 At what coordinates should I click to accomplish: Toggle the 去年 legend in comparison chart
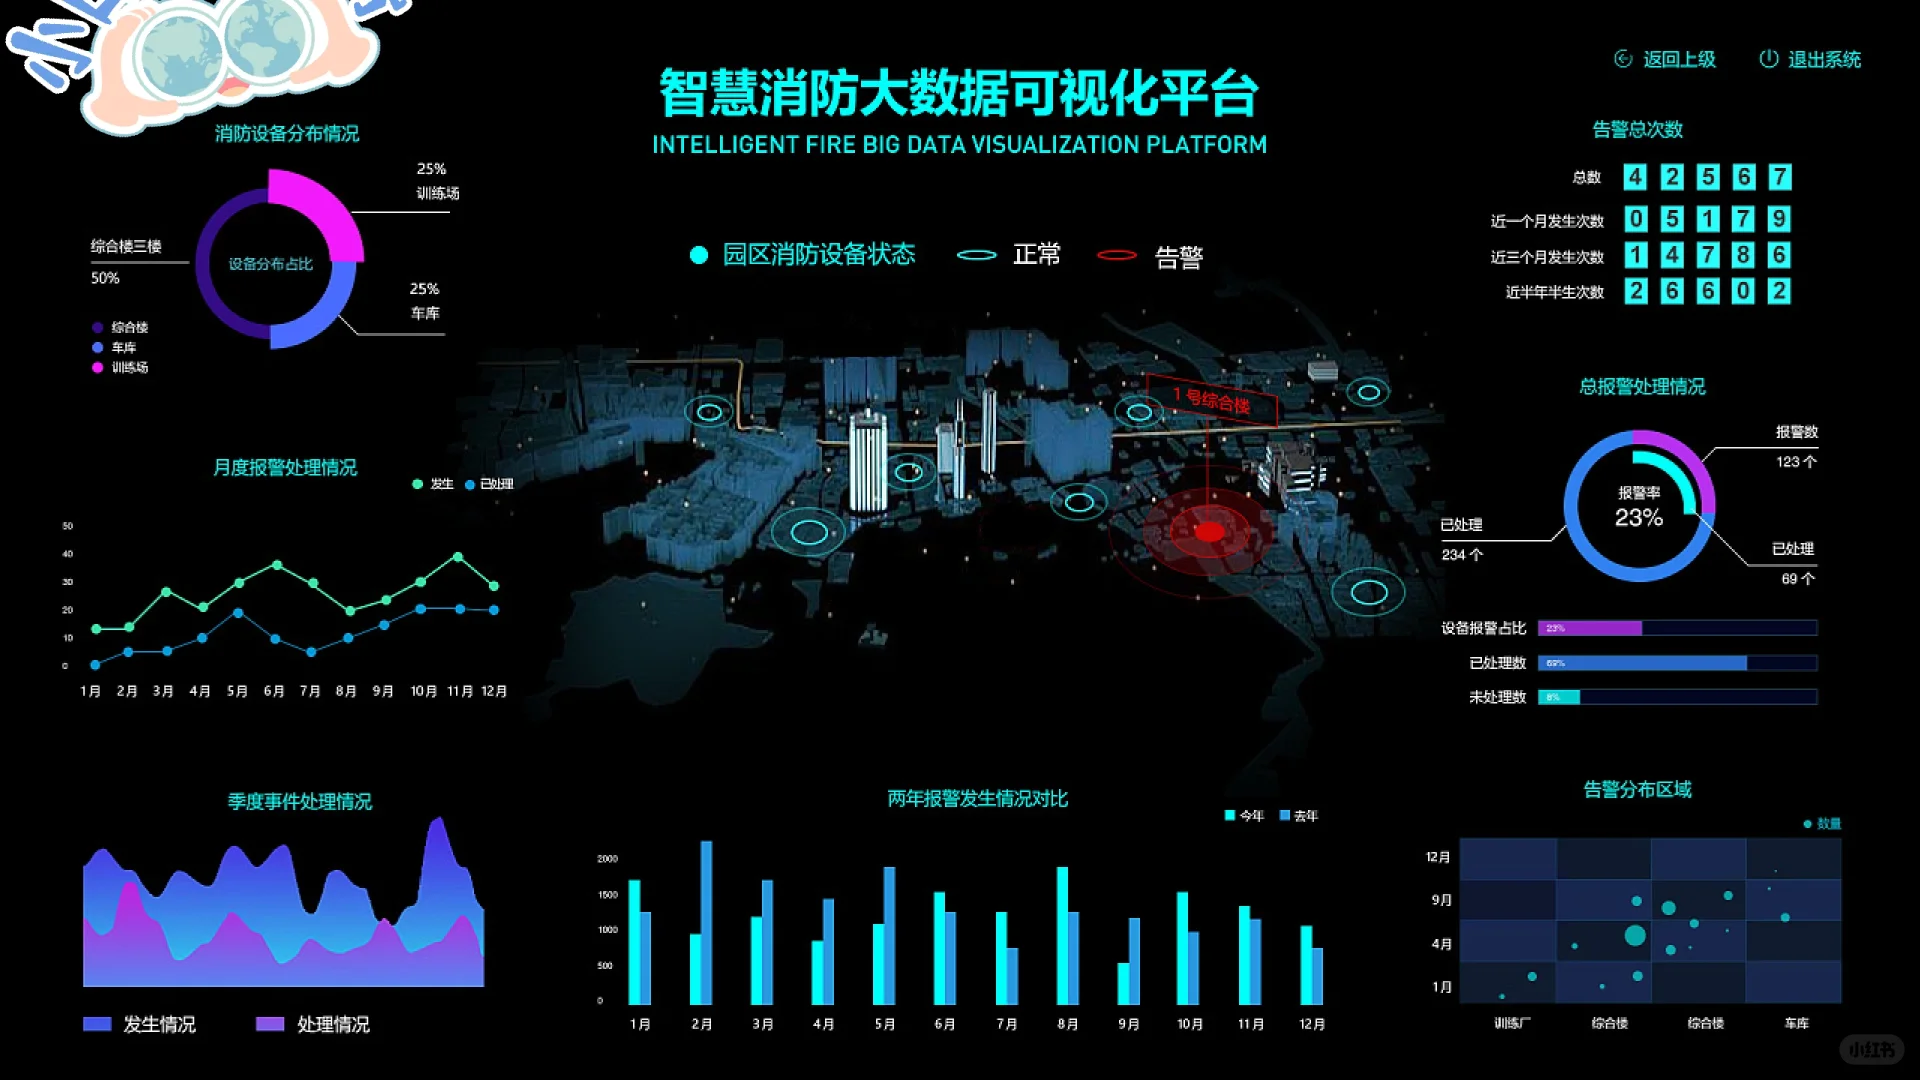[1287, 815]
